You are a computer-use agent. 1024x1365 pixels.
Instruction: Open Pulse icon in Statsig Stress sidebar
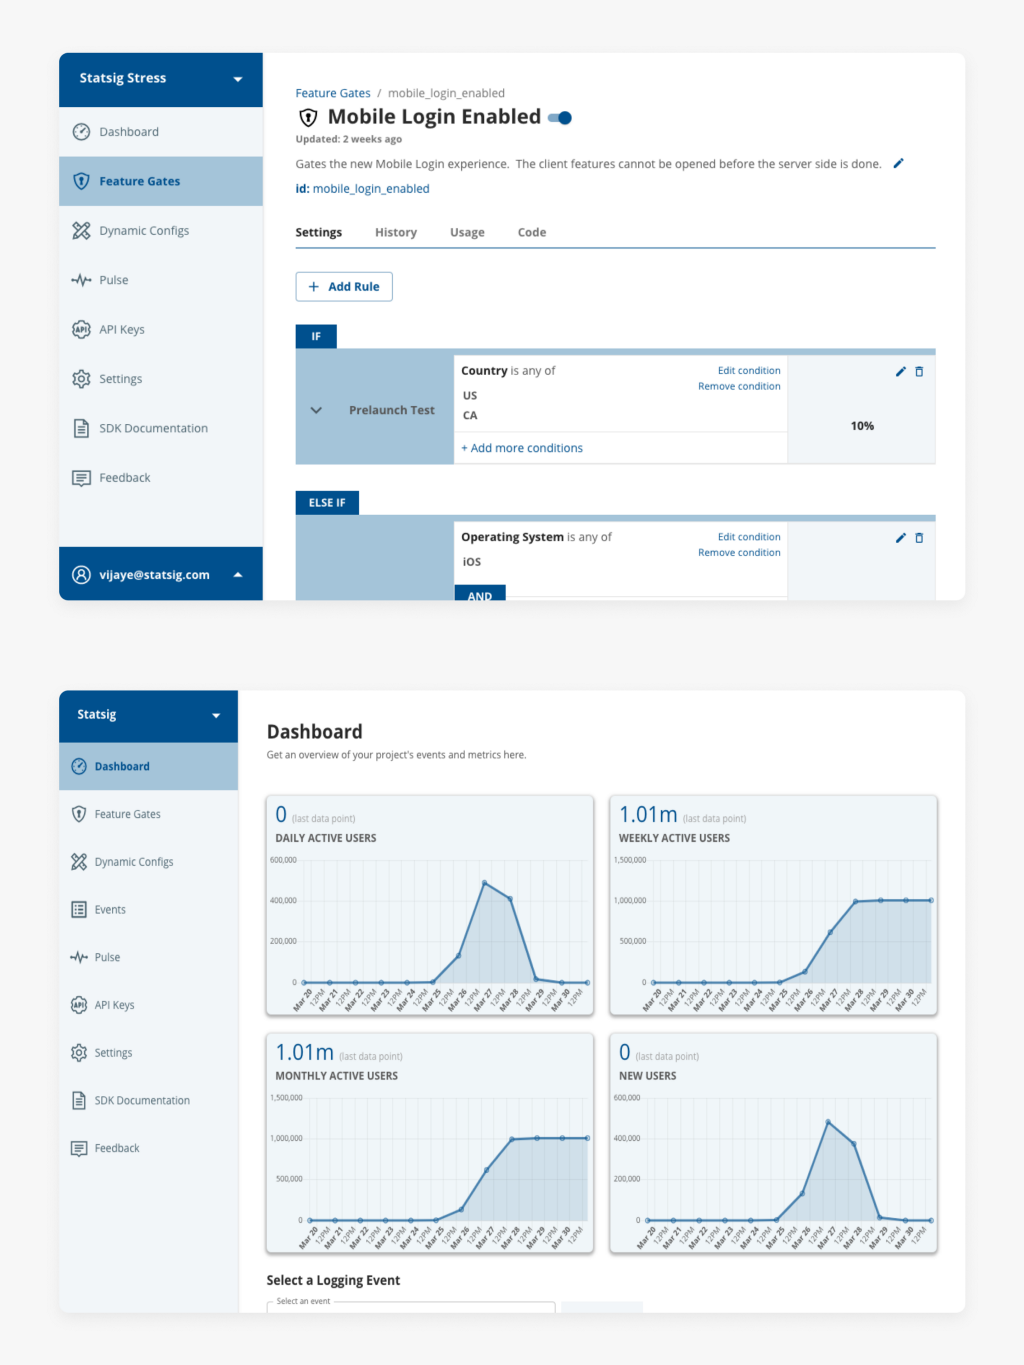(x=81, y=280)
